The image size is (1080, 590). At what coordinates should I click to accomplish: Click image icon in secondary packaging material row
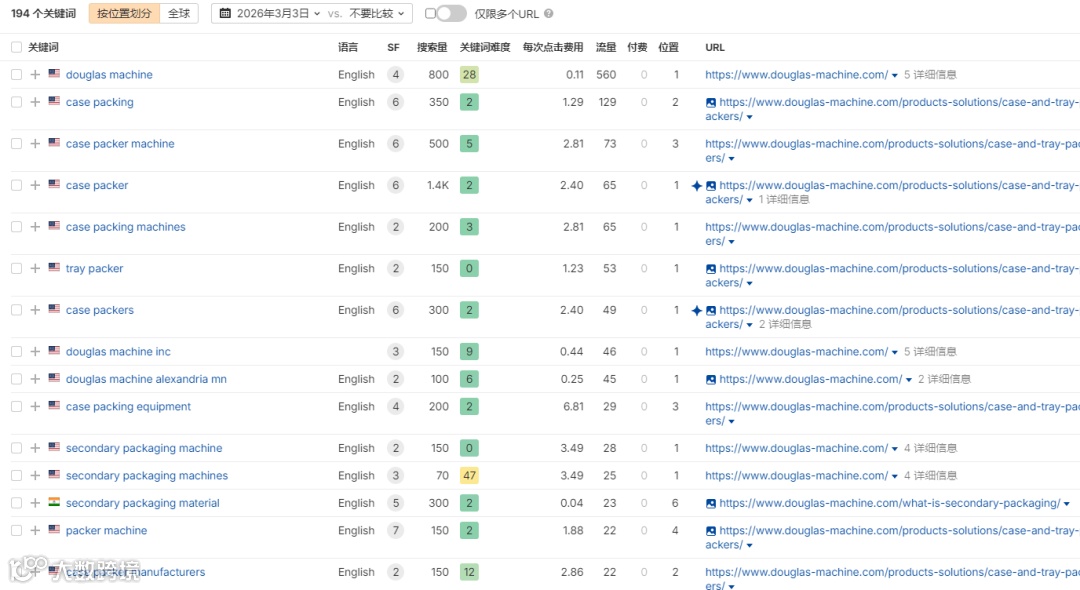(711, 503)
